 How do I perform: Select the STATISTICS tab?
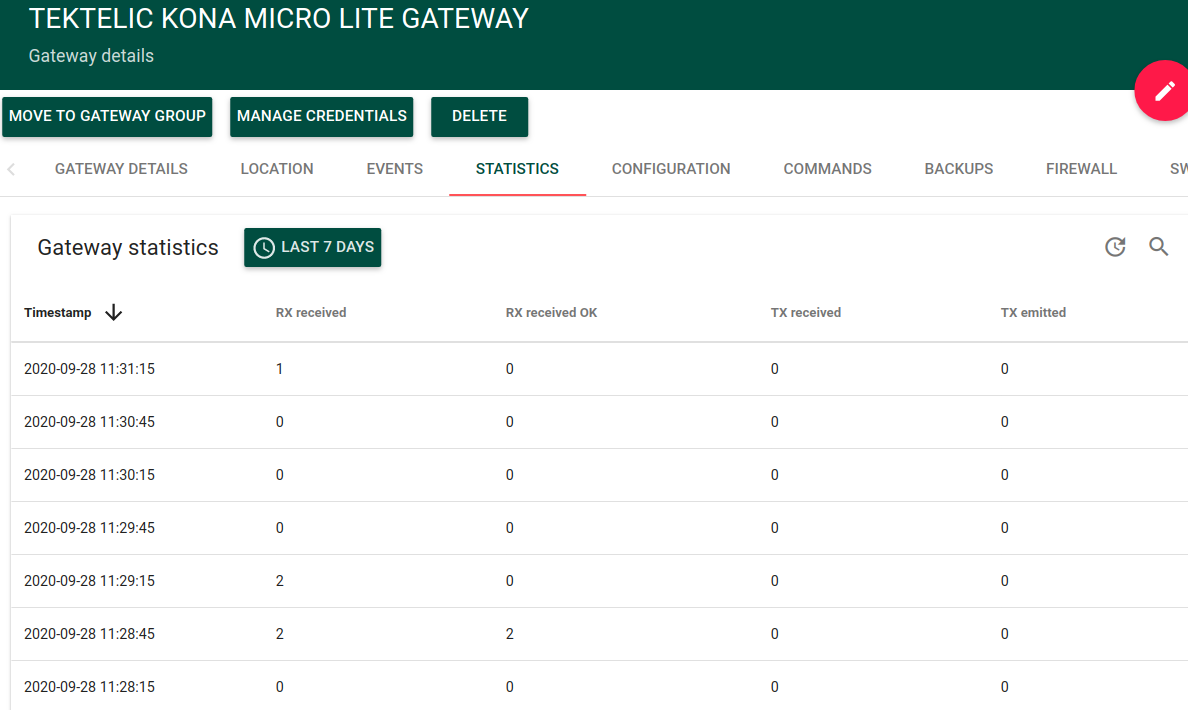pos(517,168)
